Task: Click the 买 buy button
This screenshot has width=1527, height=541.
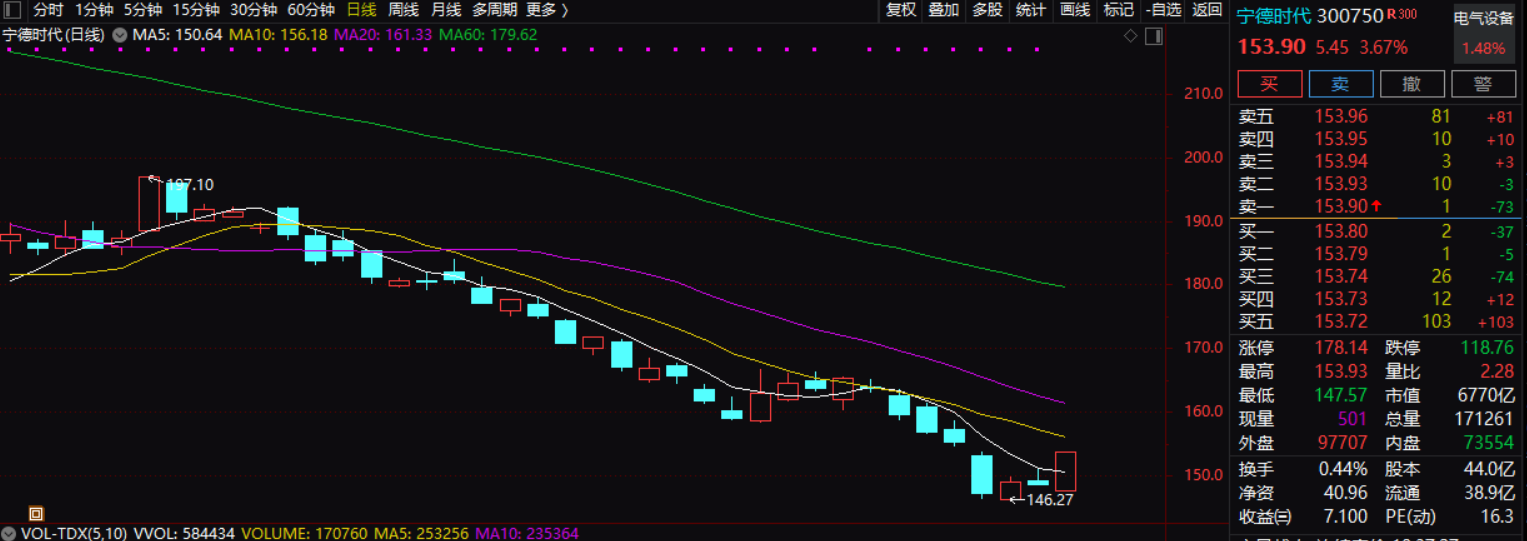Action: [x=1270, y=84]
